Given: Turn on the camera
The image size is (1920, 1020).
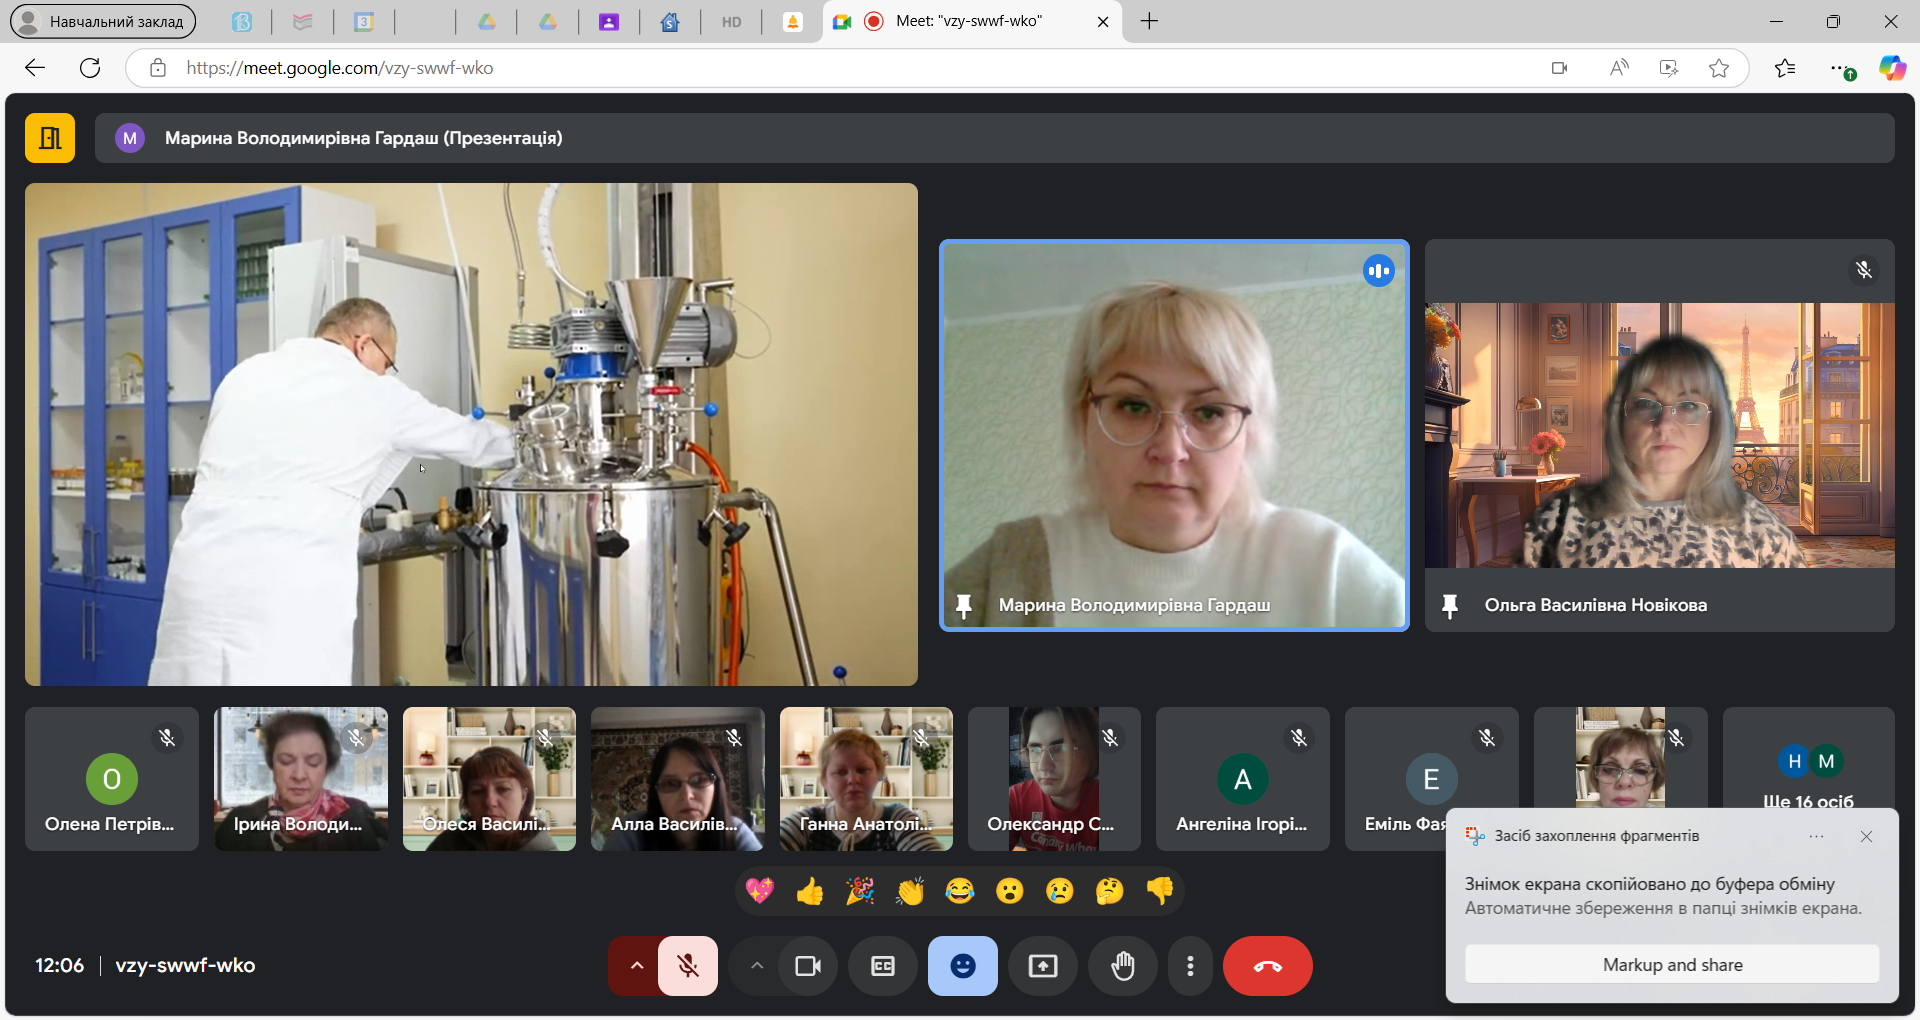Looking at the screenshot, I should coord(808,966).
